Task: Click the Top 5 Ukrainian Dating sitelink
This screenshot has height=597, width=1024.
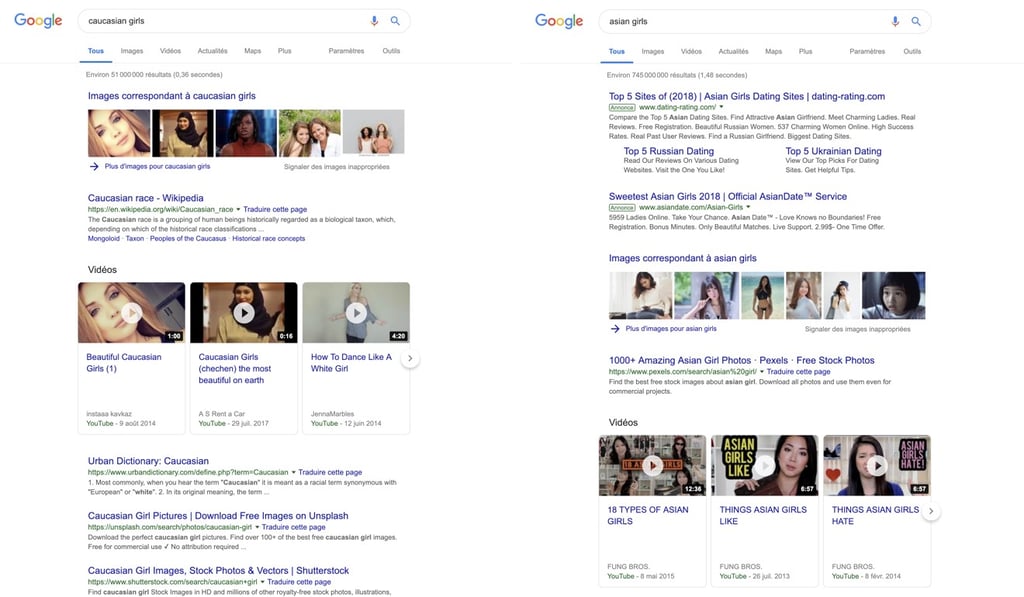Action: pos(833,151)
